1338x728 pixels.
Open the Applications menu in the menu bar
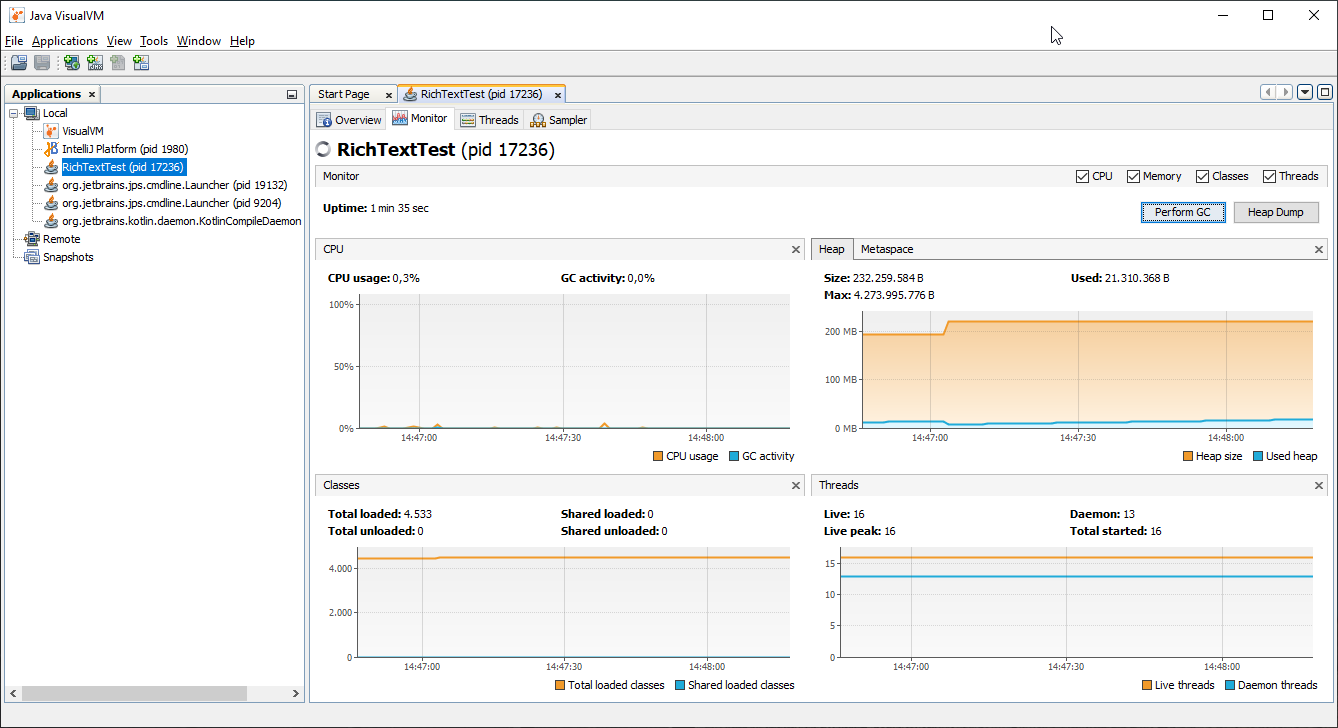pyautogui.click(x=65, y=41)
